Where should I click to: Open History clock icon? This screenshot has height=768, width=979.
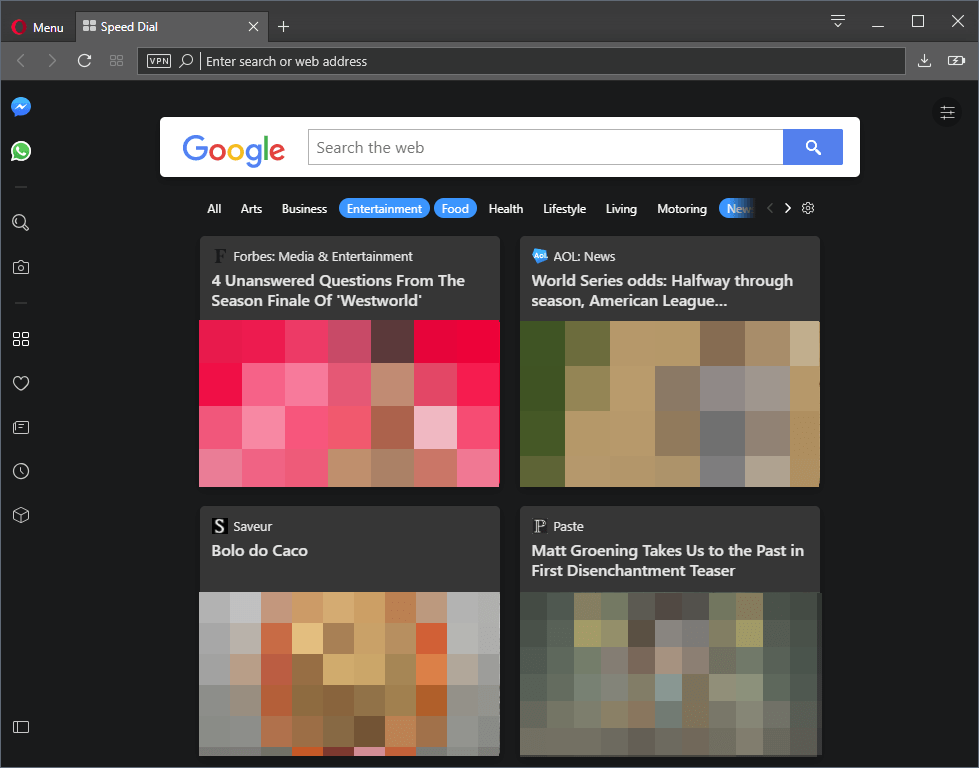21,471
